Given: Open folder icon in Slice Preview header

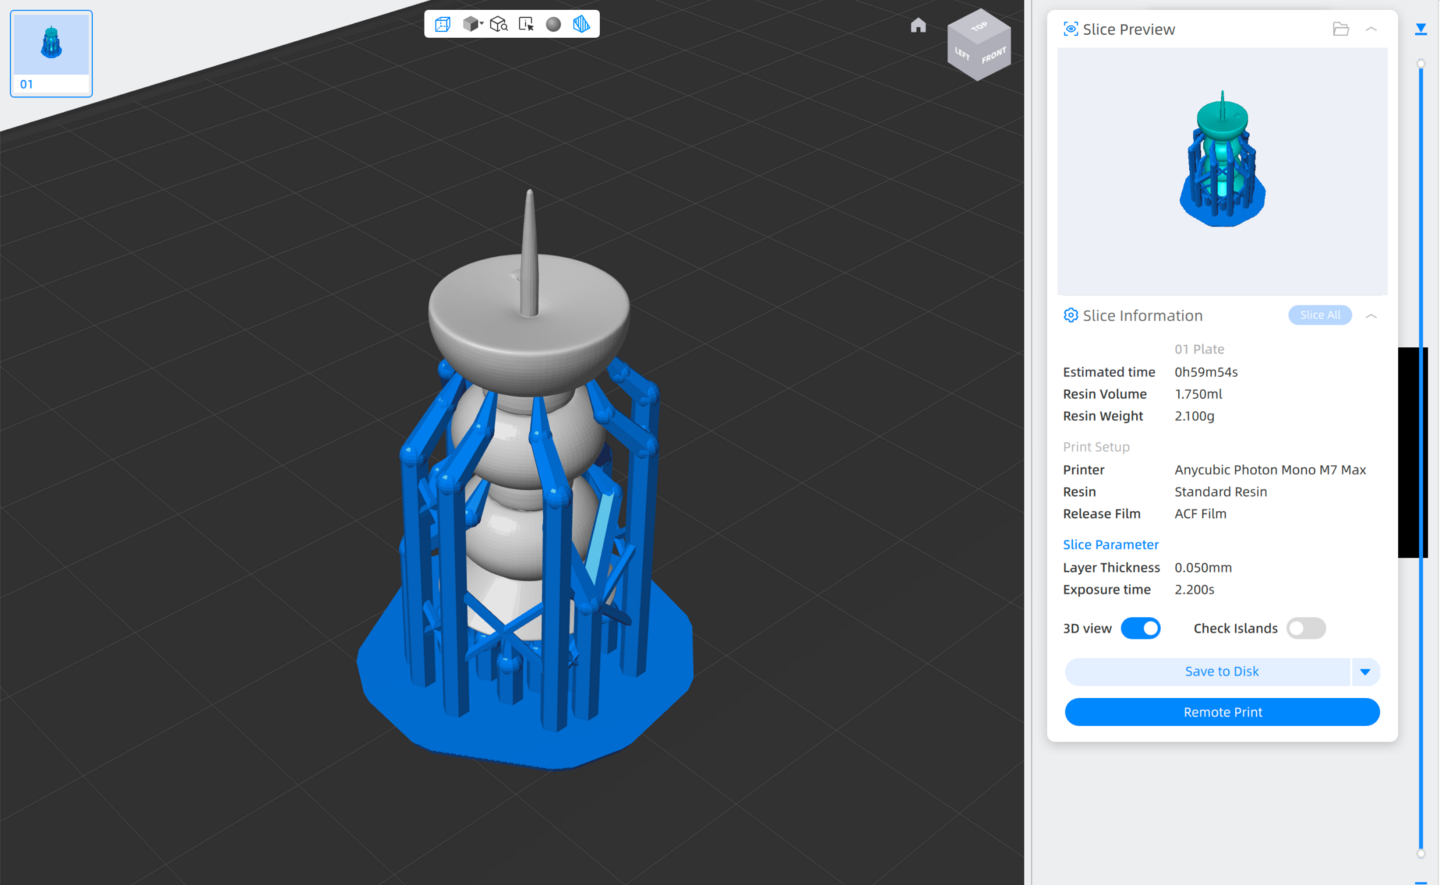Looking at the screenshot, I should click(1341, 29).
